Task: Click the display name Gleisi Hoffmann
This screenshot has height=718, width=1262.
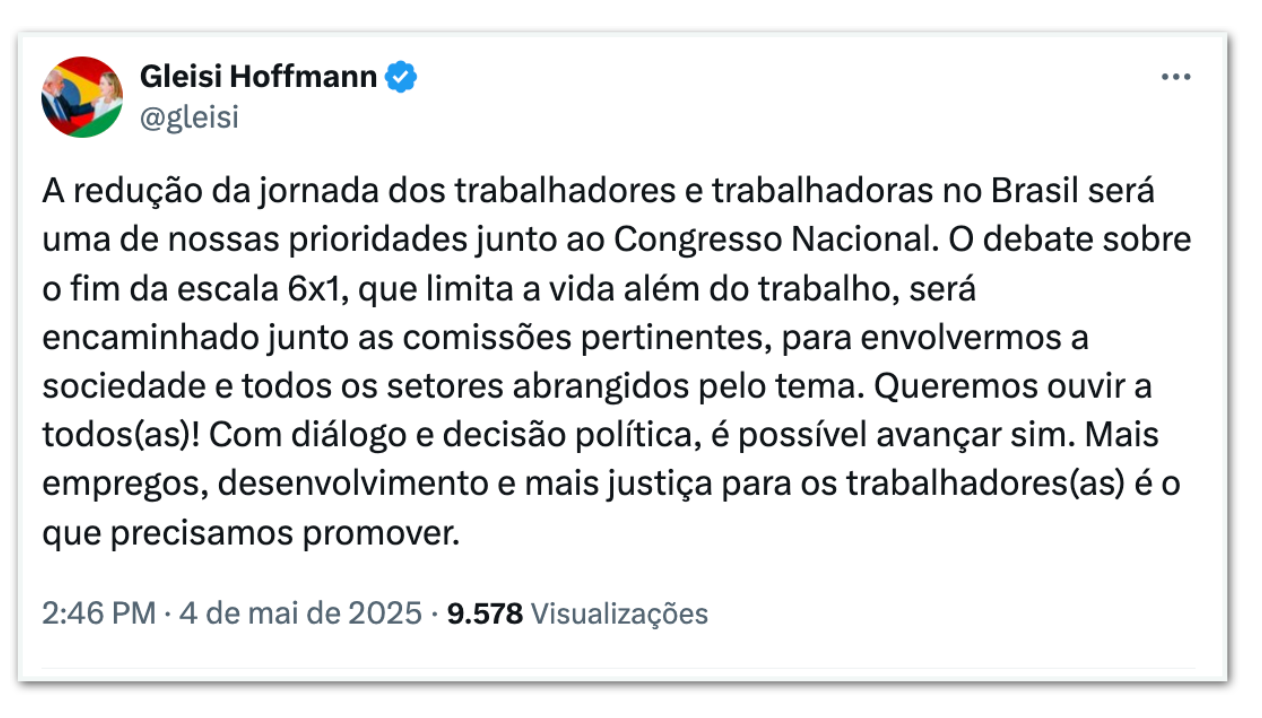Action: click(259, 77)
